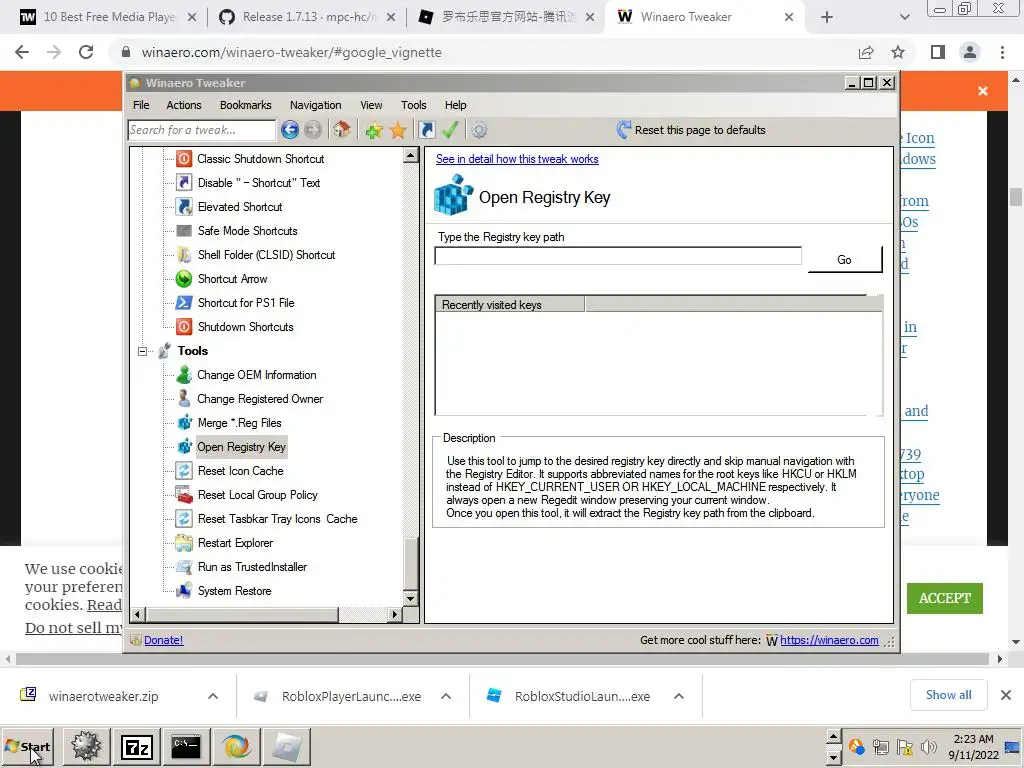
Task: Open the Navigation menu
Action: [x=315, y=105]
